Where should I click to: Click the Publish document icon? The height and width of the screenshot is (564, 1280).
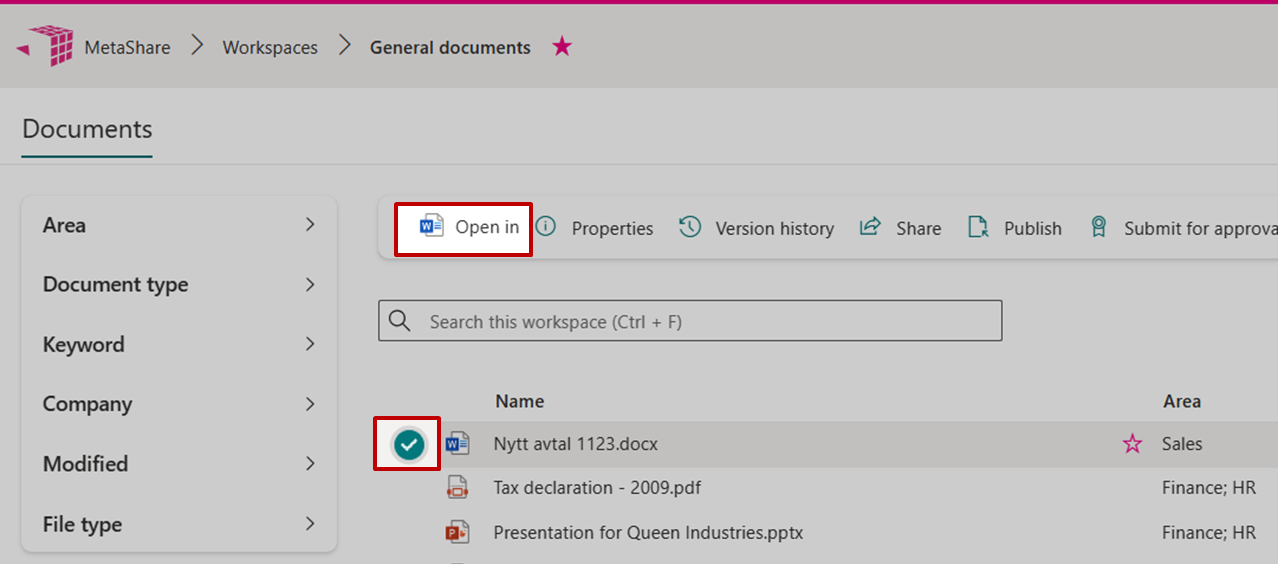click(978, 227)
